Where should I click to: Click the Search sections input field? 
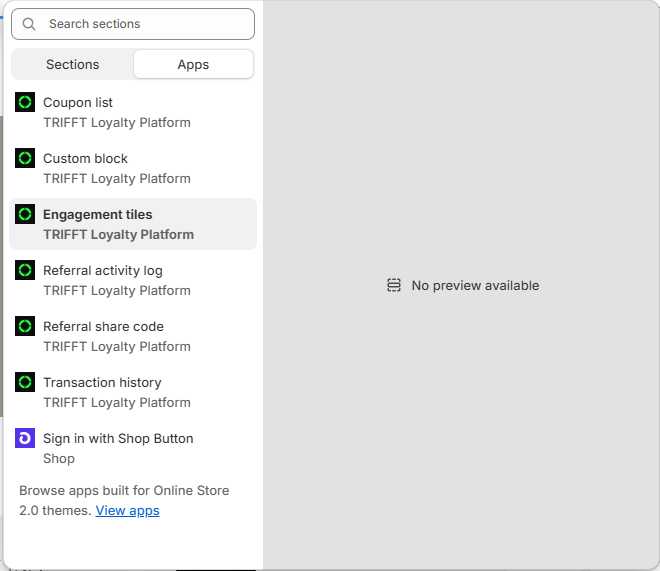tap(133, 24)
